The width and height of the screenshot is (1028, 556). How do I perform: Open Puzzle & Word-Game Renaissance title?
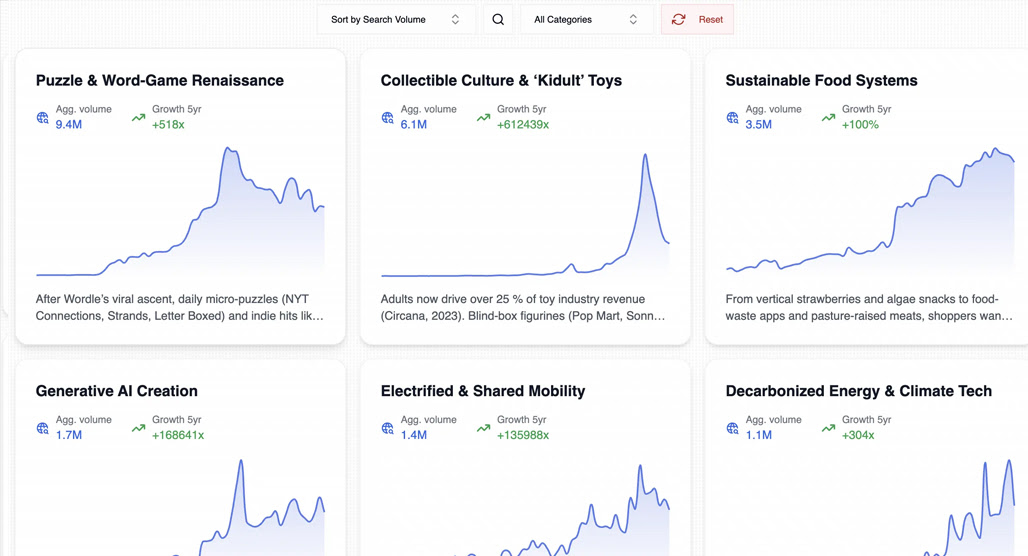pos(160,81)
